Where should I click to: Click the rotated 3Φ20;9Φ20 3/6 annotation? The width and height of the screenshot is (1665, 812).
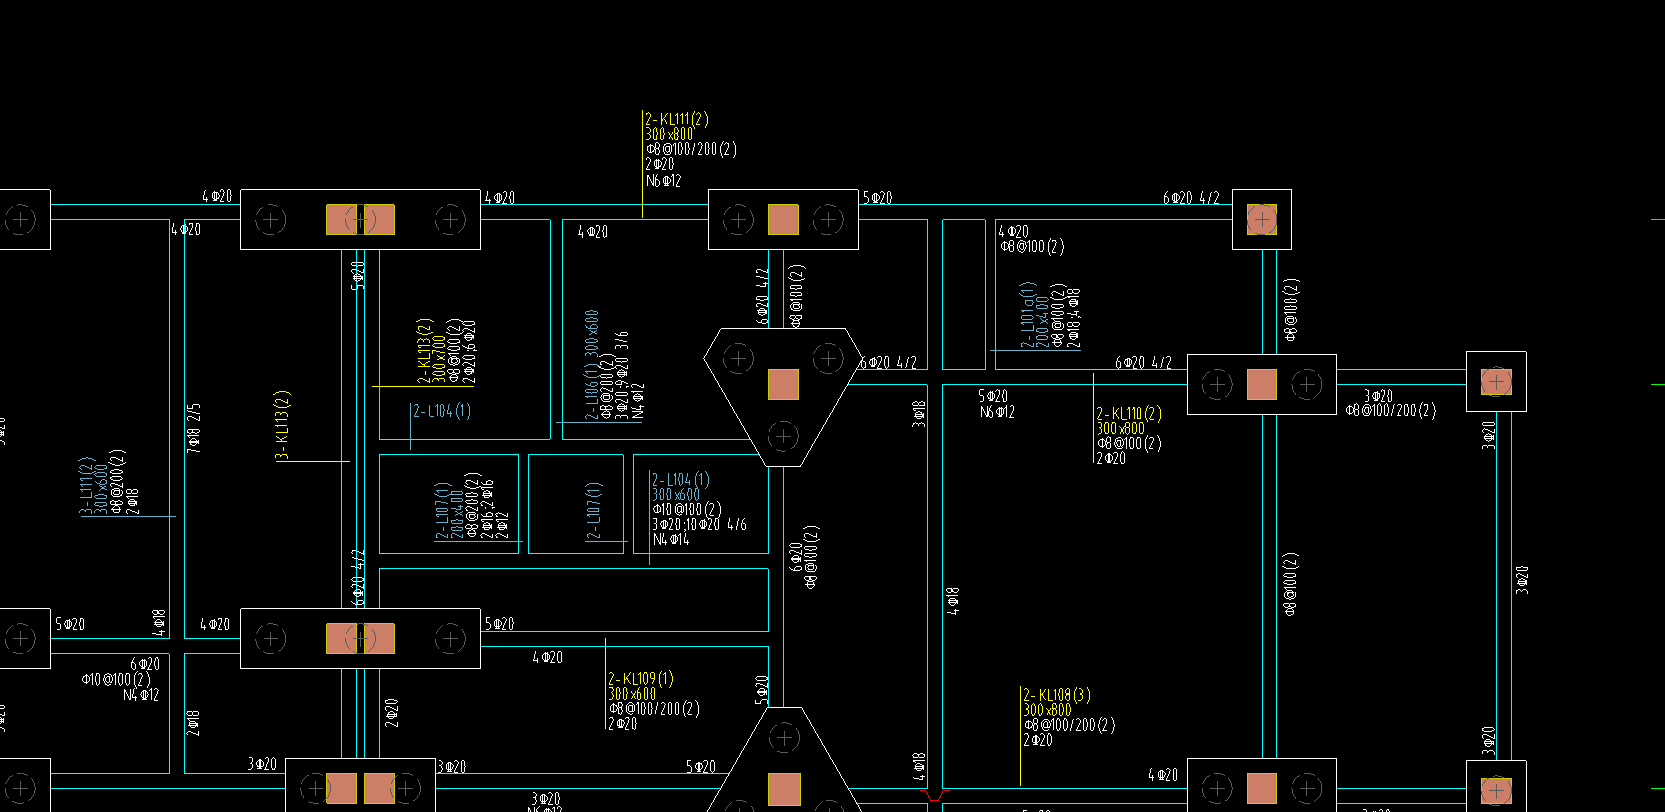tap(622, 376)
